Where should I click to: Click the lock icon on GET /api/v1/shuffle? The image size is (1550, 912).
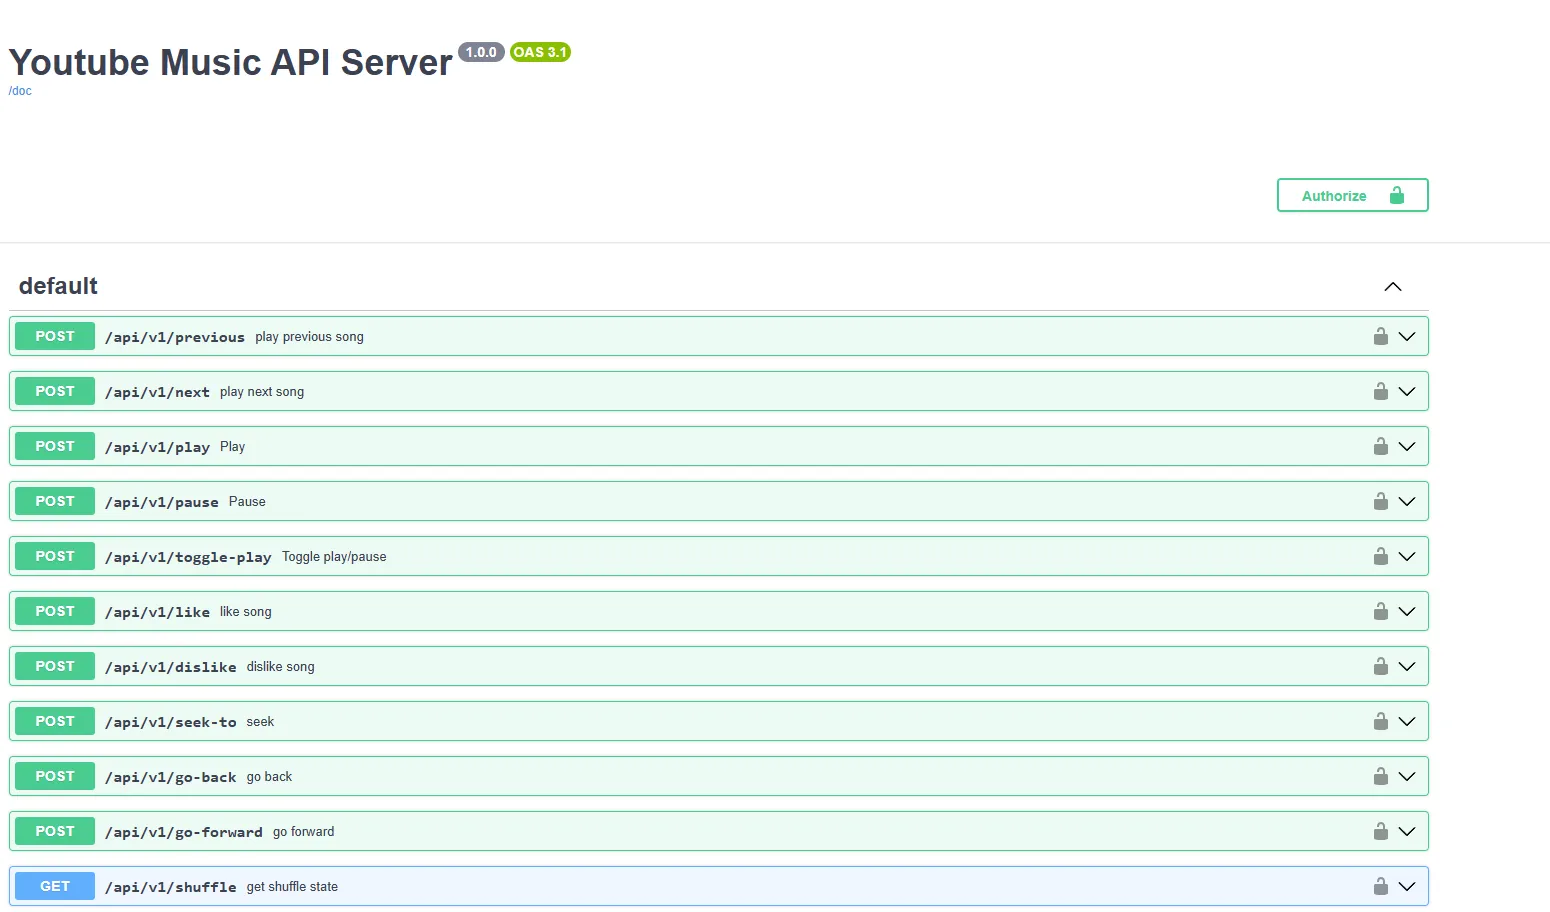tap(1380, 887)
